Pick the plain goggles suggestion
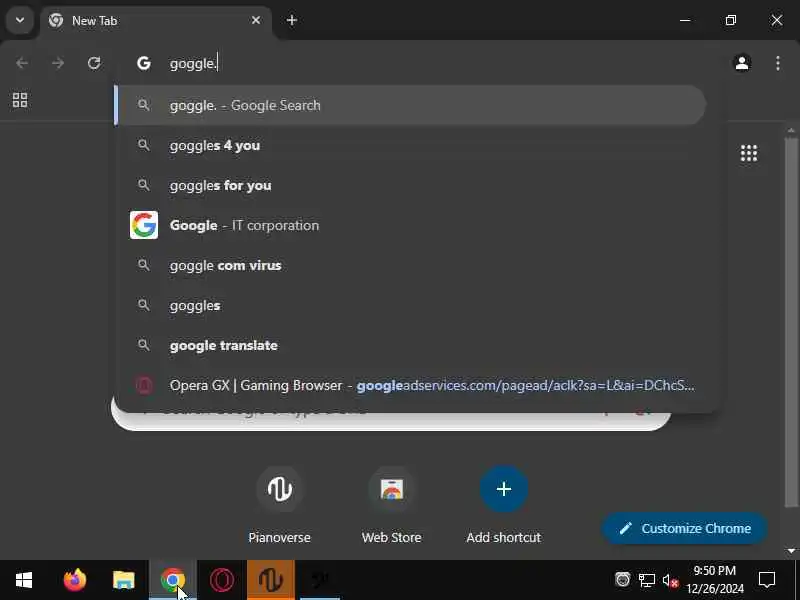 click(x=411, y=305)
